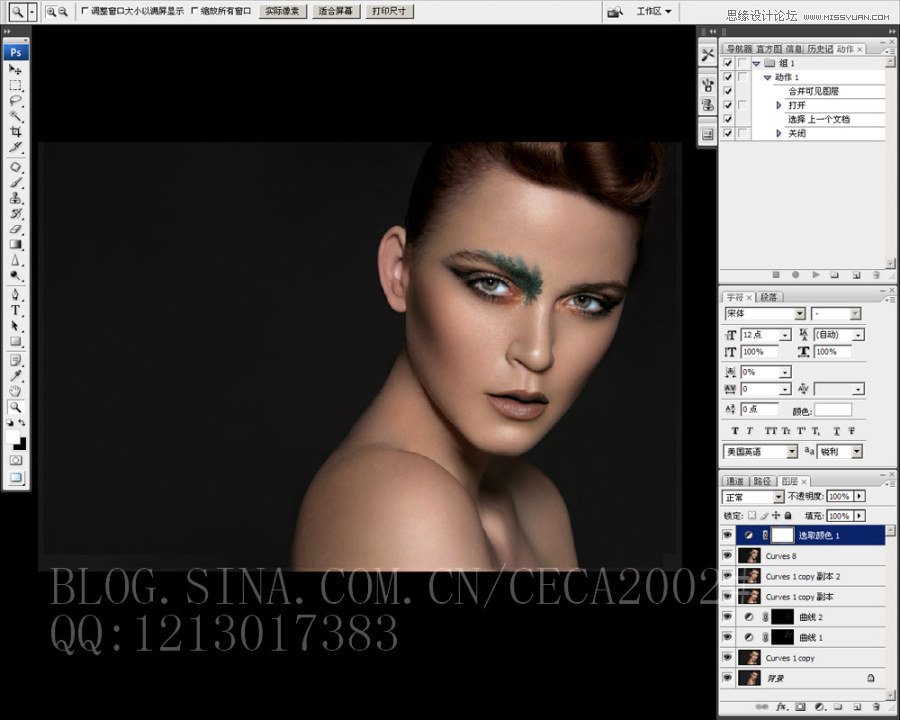
Task: Switch to the 历史记 tab
Action: [x=820, y=49]
